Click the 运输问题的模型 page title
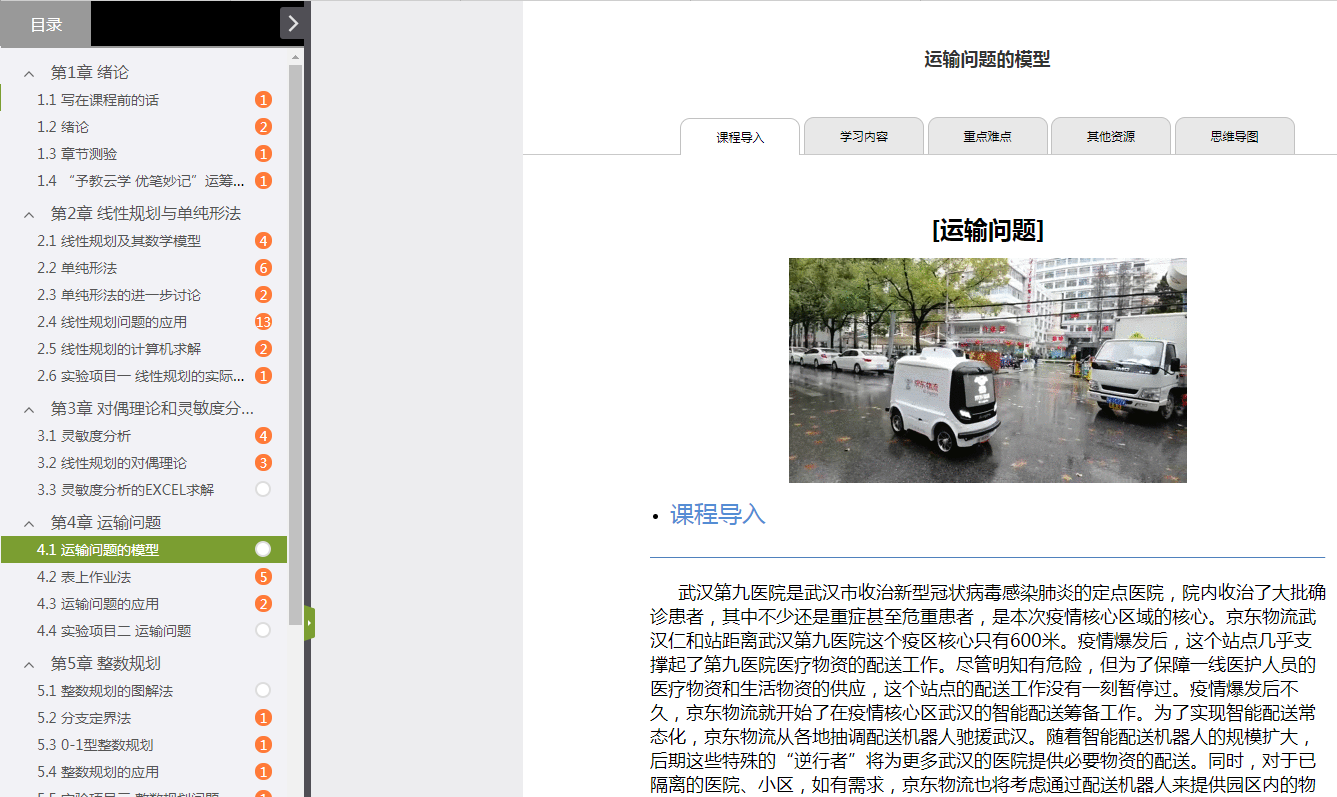1337x797 pixels. click(x=987, y=59)
